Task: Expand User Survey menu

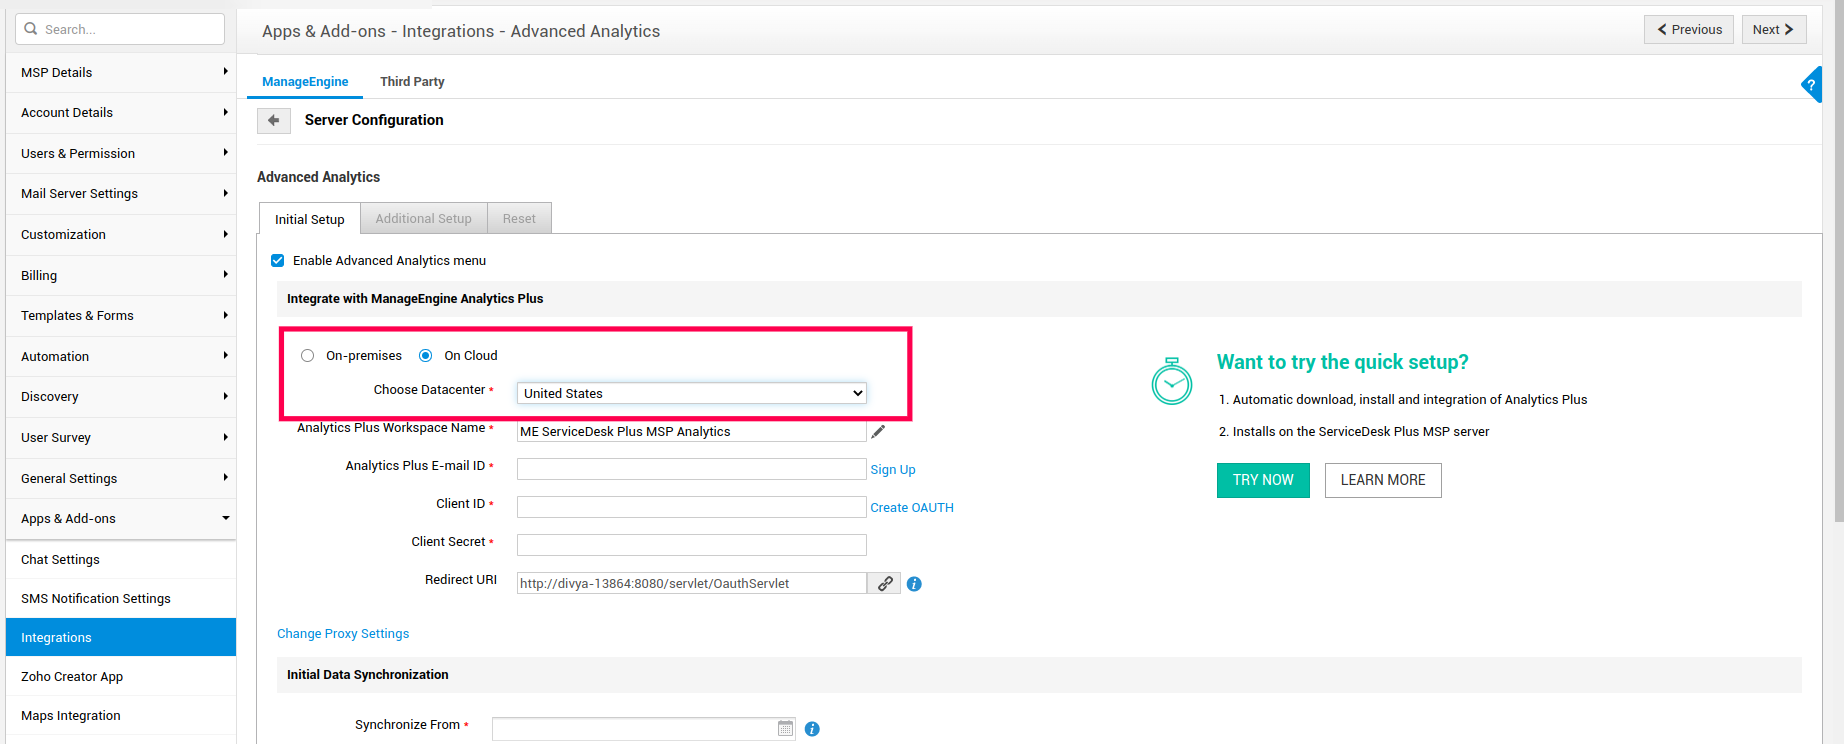Action: click(121, 437)
